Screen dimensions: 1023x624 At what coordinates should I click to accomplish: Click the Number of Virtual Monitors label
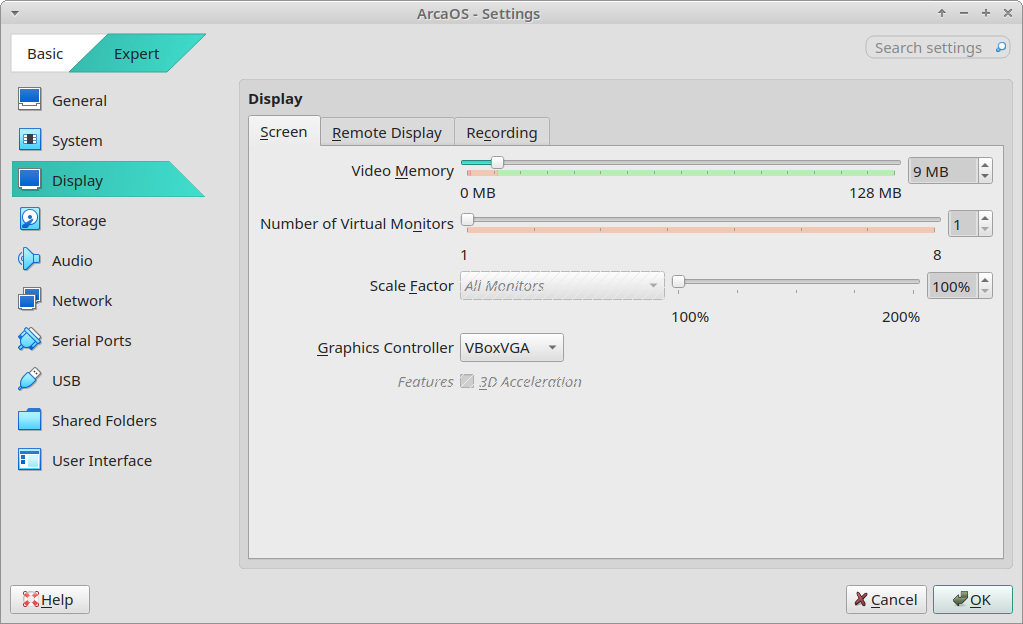coord(357,224)
